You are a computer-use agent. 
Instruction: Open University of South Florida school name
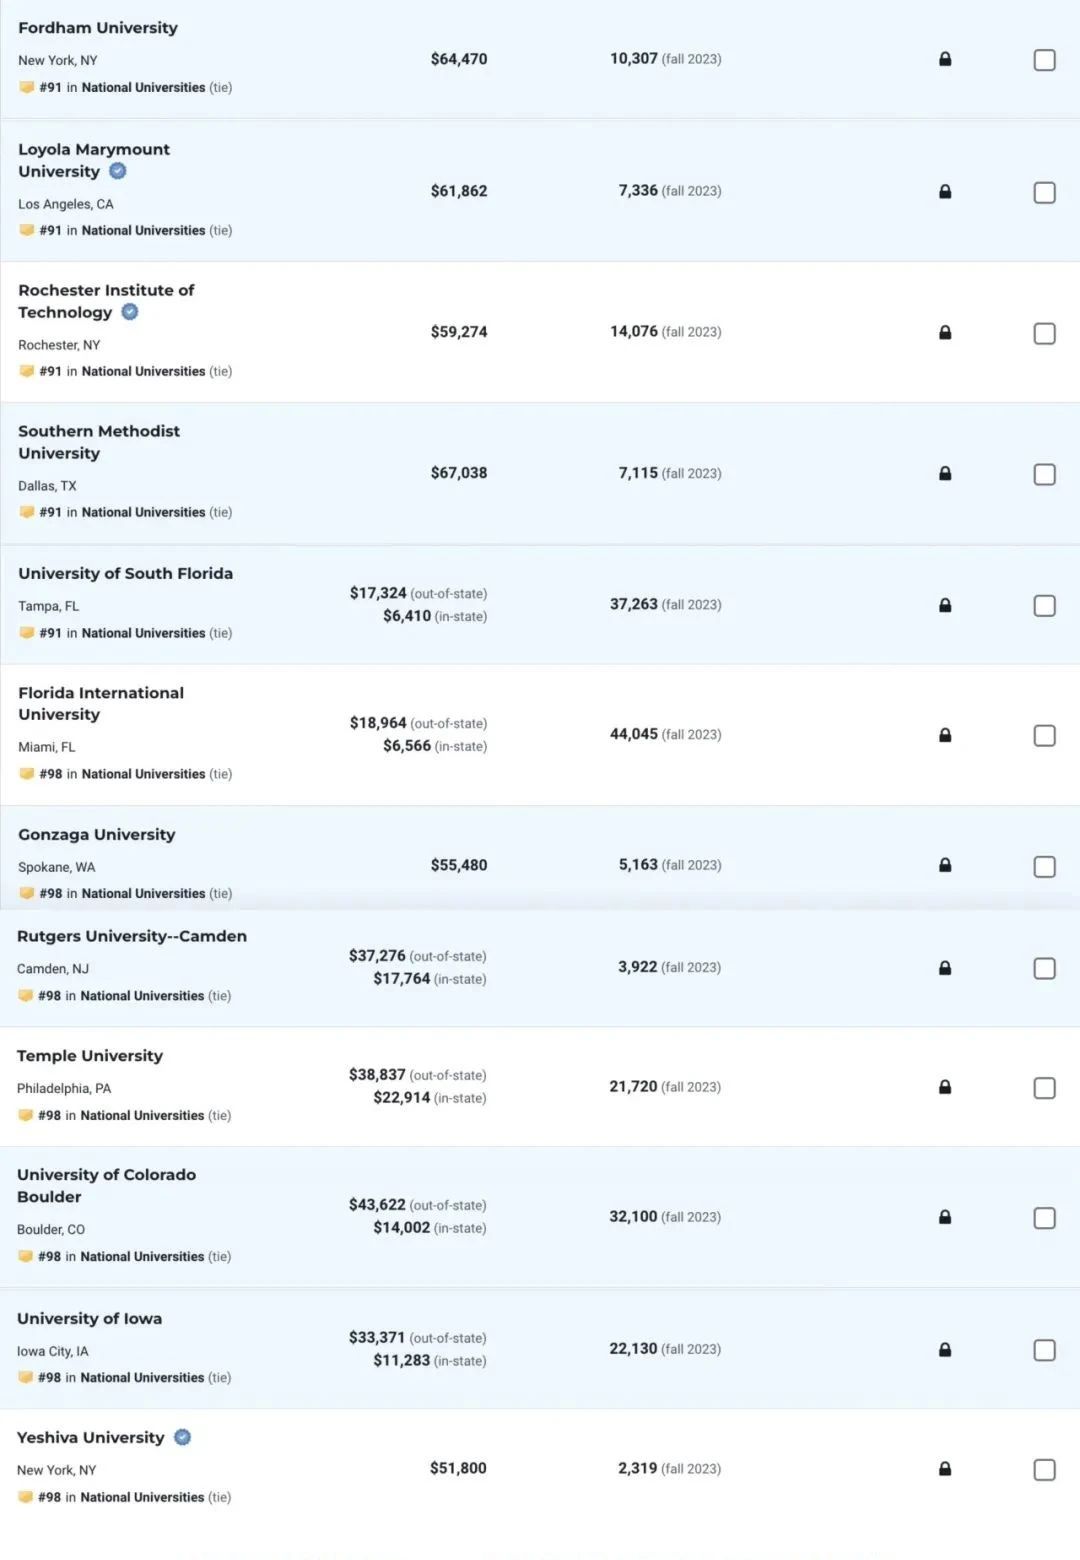point(126,573)
